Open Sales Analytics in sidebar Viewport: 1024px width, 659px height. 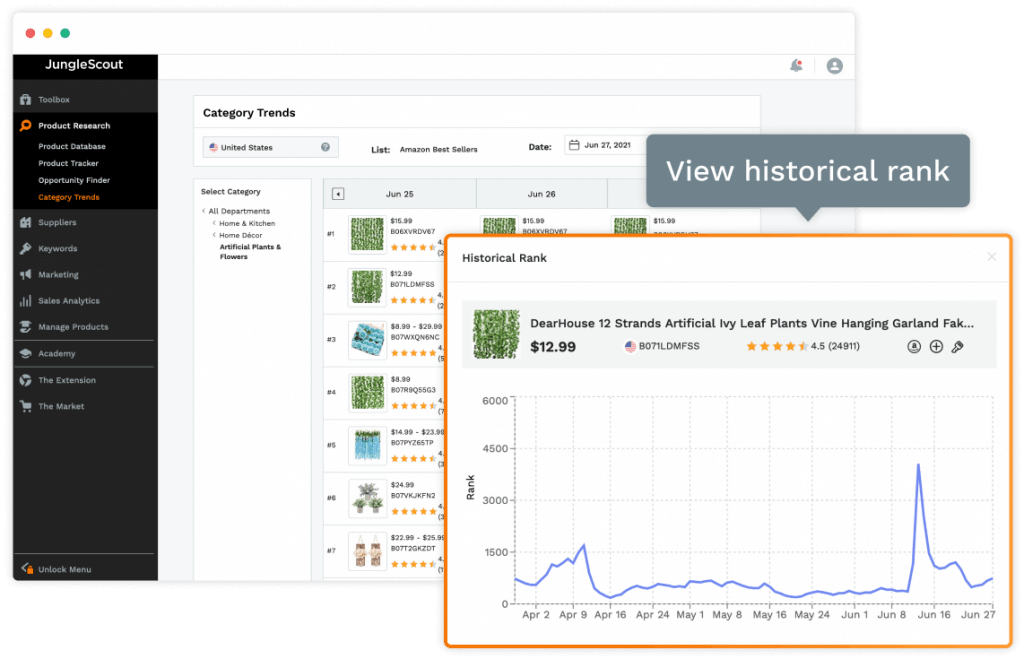pyautogui.click(x=69, y=300)
